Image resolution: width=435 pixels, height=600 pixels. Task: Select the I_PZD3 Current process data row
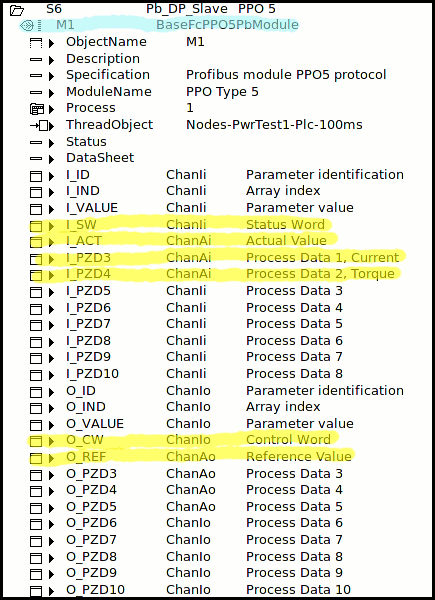coord(217,258)
